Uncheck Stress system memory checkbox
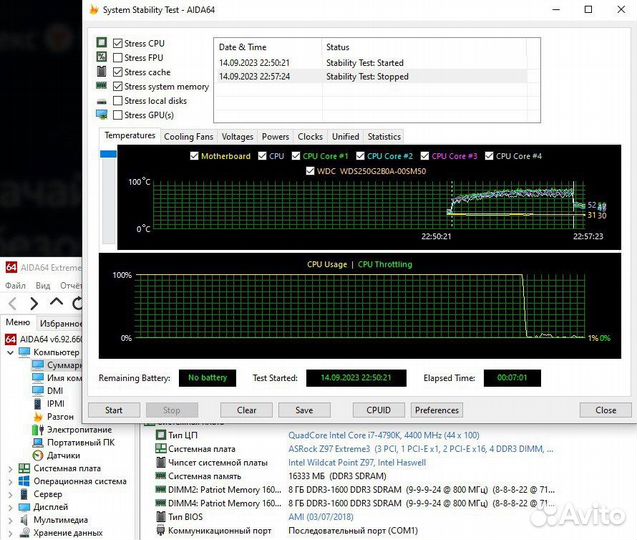 click(x=118, y=86)
